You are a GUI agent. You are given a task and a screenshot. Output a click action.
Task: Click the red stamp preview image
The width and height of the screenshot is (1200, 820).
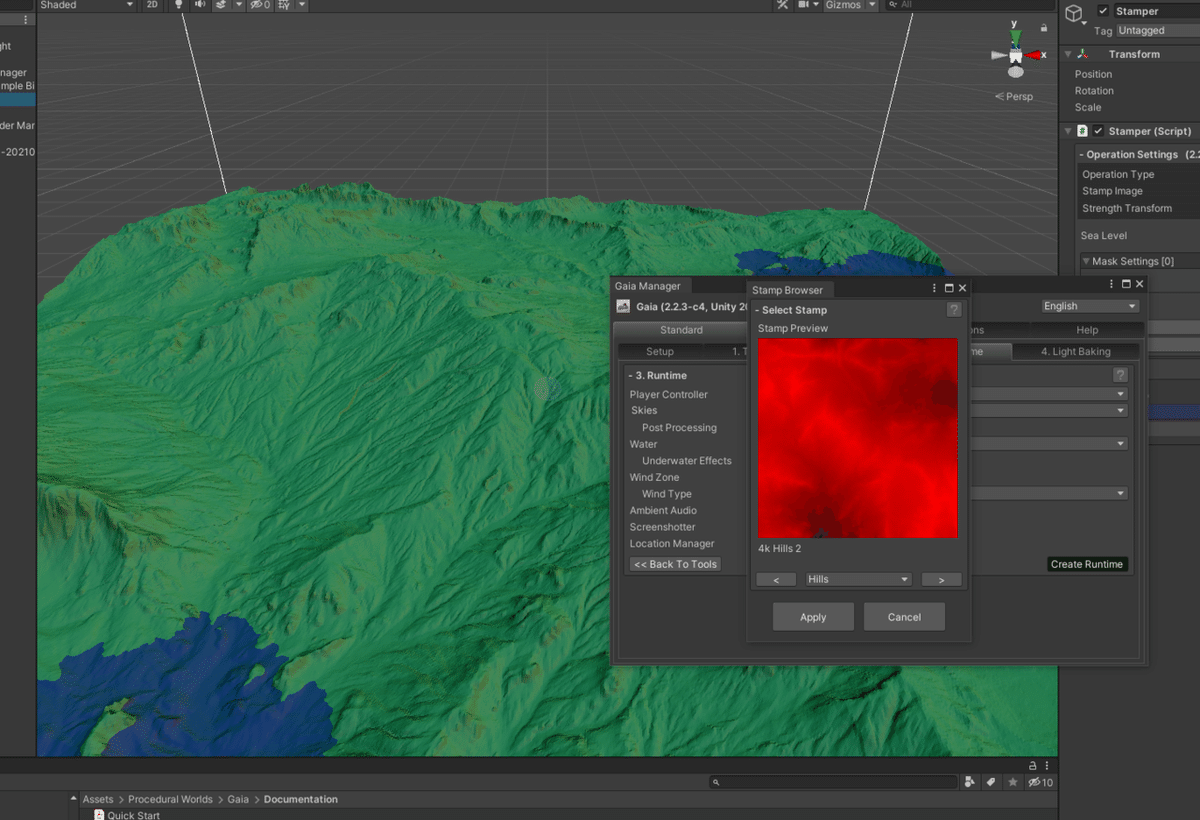pos(858,438)
